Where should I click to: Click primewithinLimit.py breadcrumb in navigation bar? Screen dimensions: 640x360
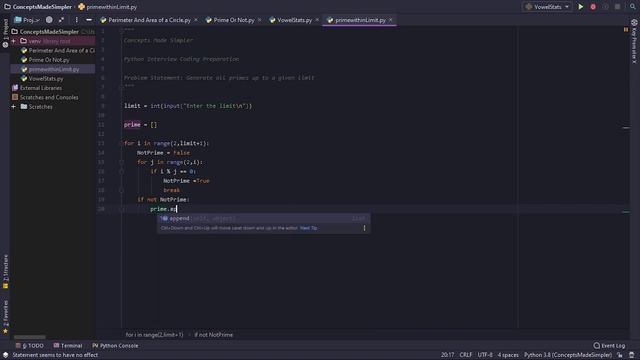tap(107, 7)
